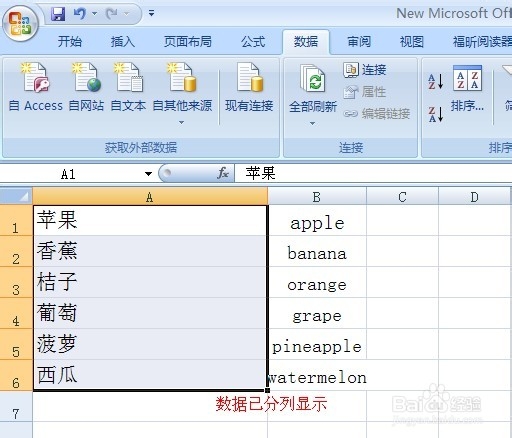Expand the 自其他来源 dropdown arrow

(181, 123)
